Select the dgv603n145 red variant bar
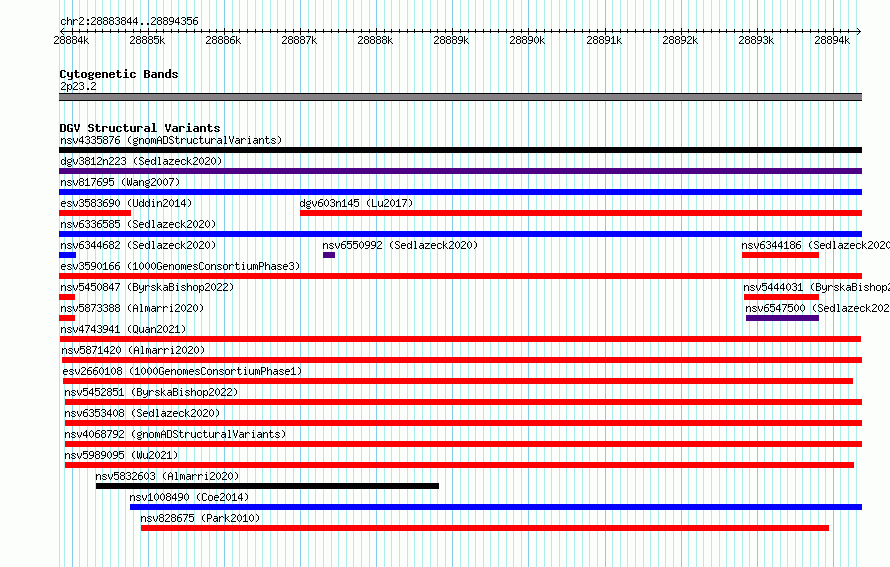The image size is (890, 567). click(581, 213)
